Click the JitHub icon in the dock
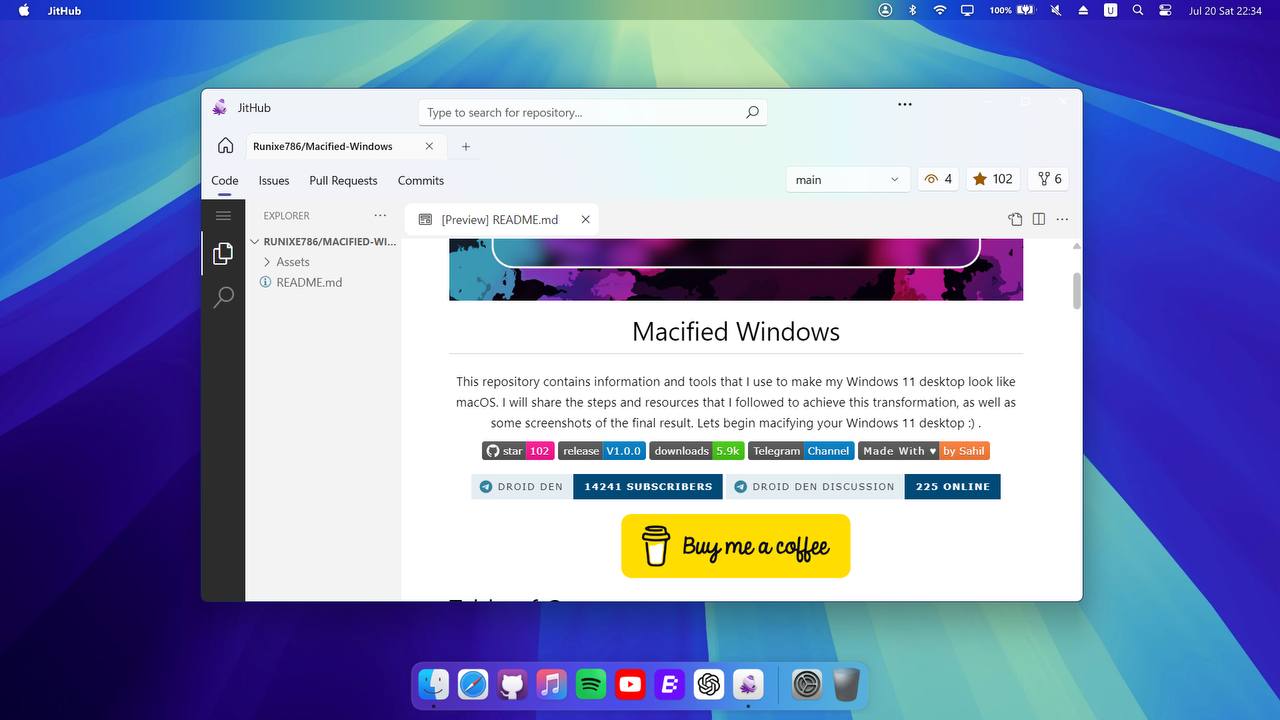1280x720 pixels. point(748,684)
